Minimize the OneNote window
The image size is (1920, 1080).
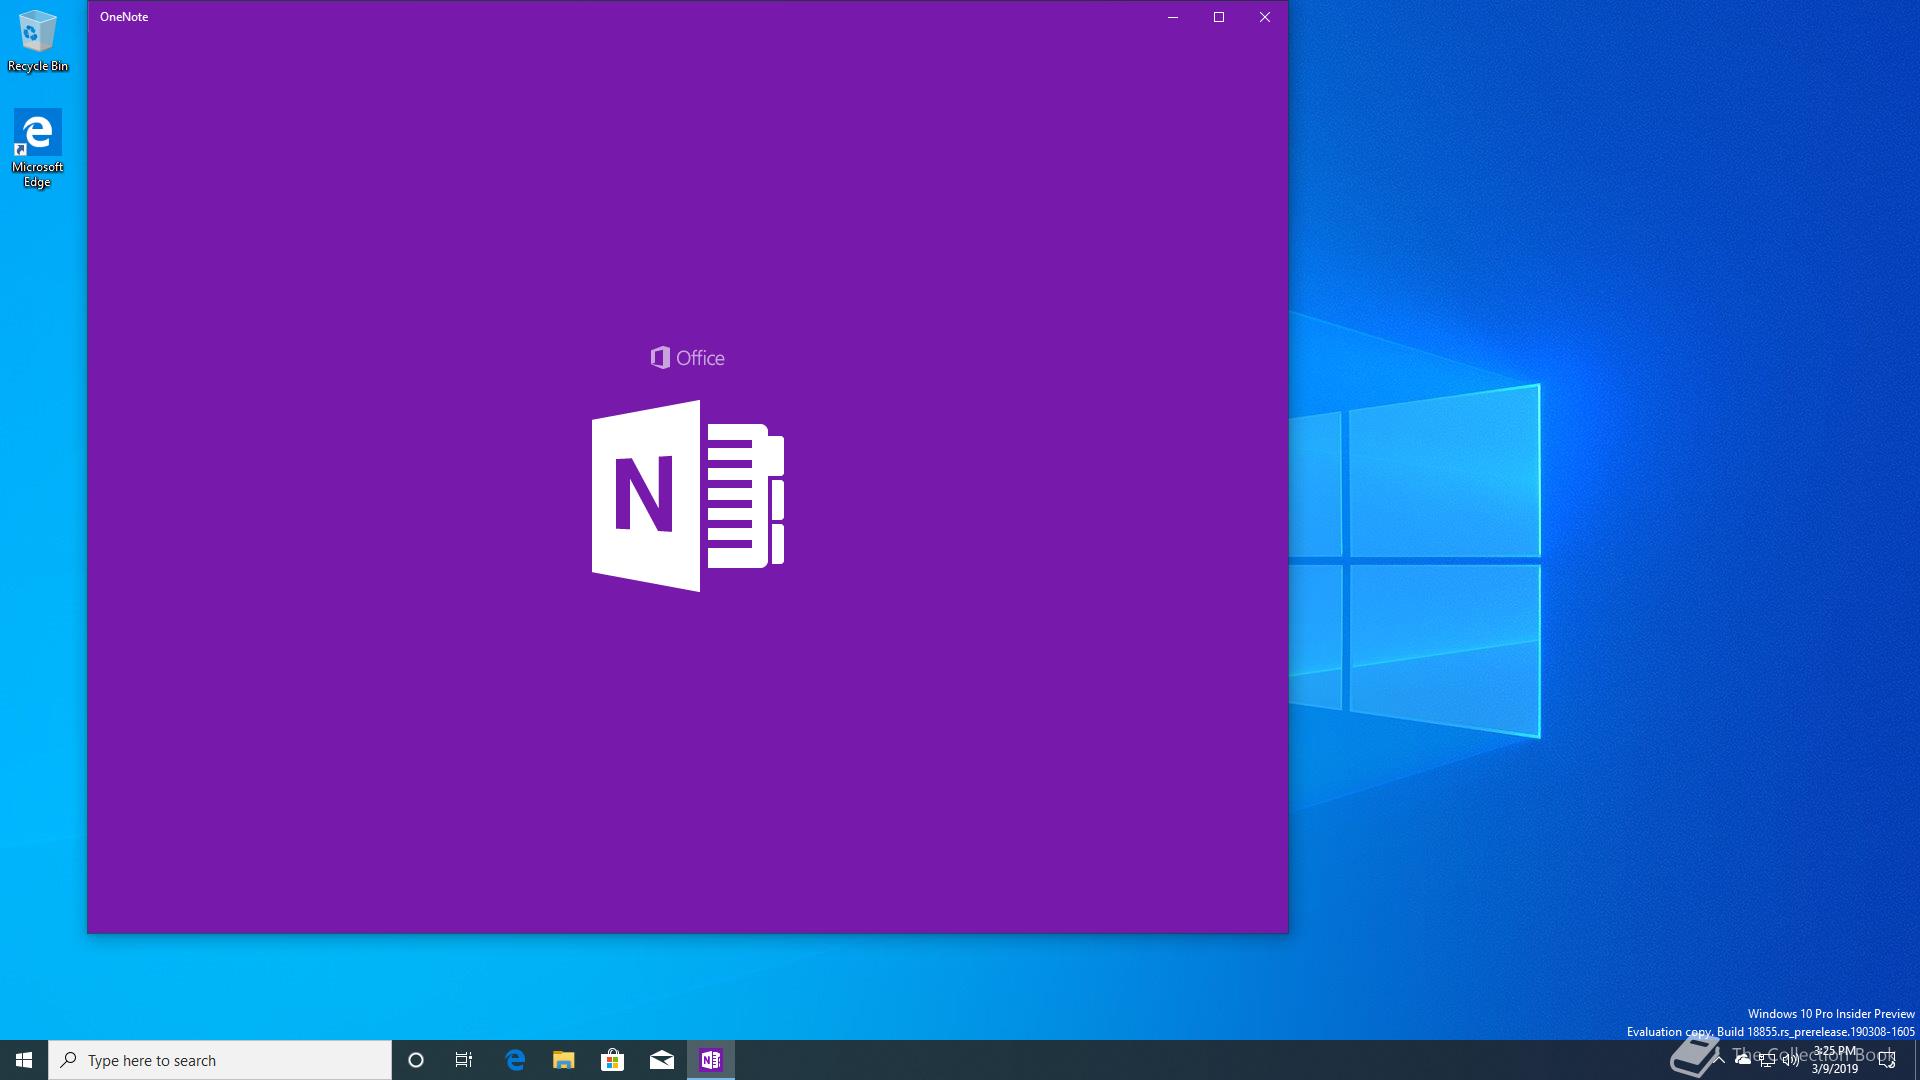[x=1173, y=17]
